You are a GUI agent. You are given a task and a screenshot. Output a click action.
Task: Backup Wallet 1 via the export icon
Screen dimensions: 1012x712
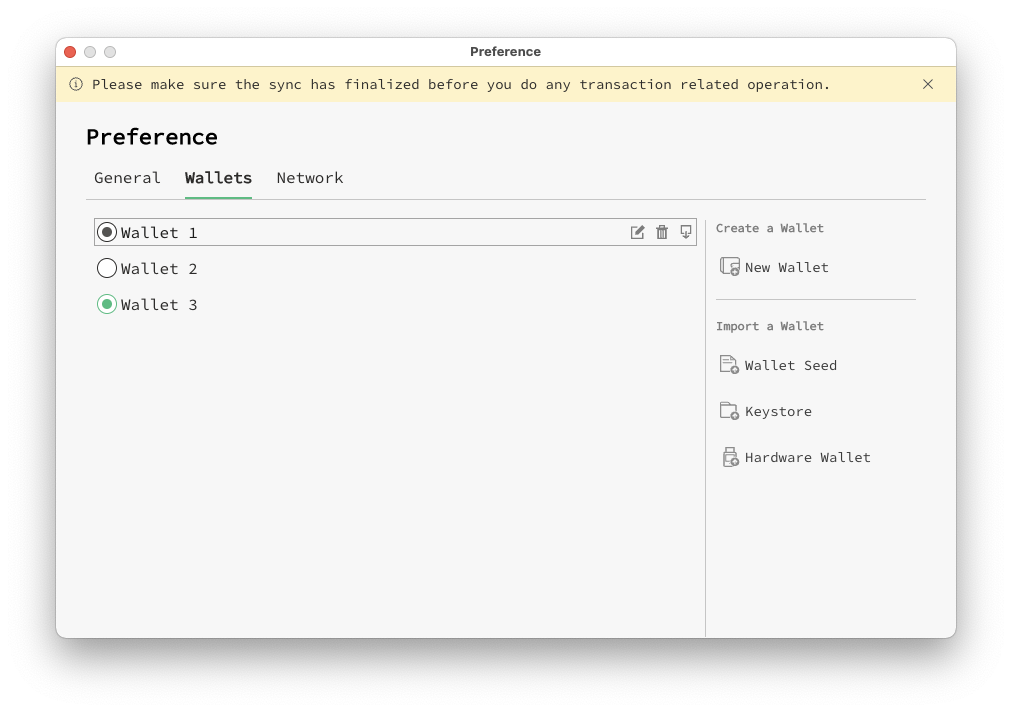(685, 231)
